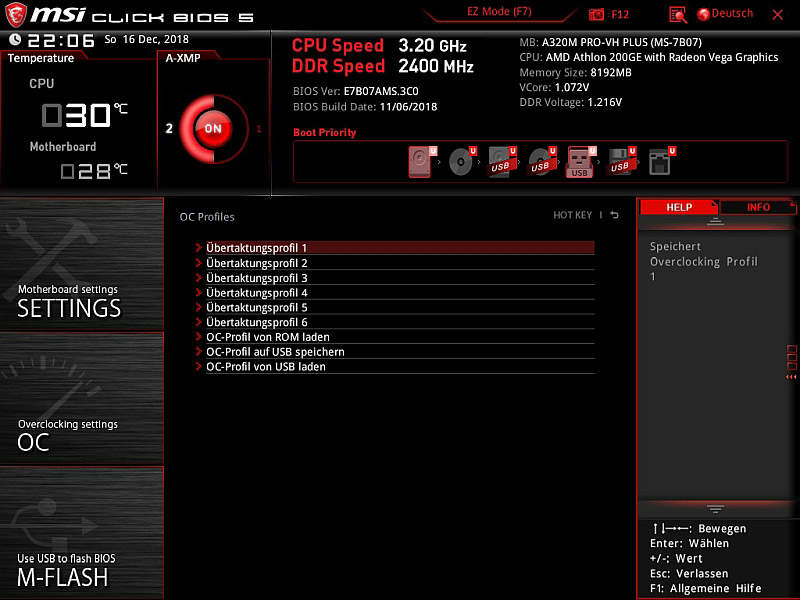Expand the chevron beside Übertaktungsprofil 2

(198, 263)
